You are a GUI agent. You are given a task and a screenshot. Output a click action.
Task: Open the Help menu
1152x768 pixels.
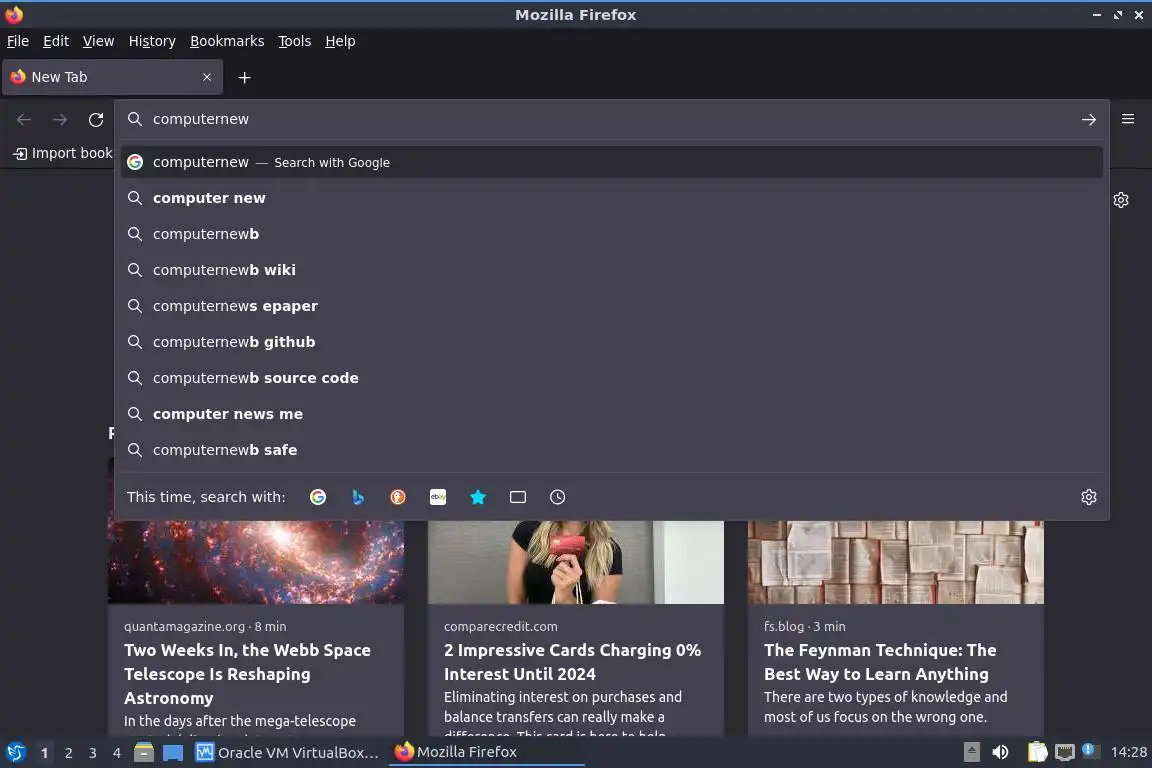340,41
